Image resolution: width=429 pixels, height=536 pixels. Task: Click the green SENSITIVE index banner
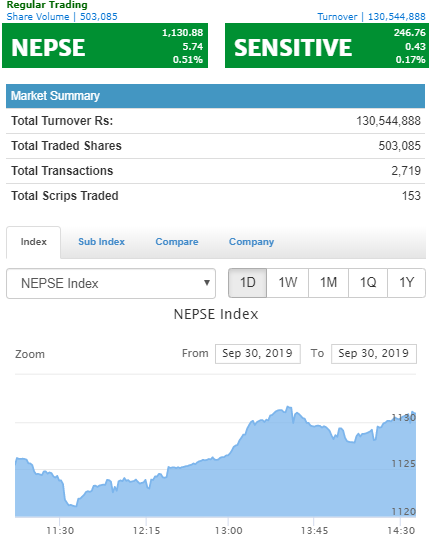coord(327,45)
